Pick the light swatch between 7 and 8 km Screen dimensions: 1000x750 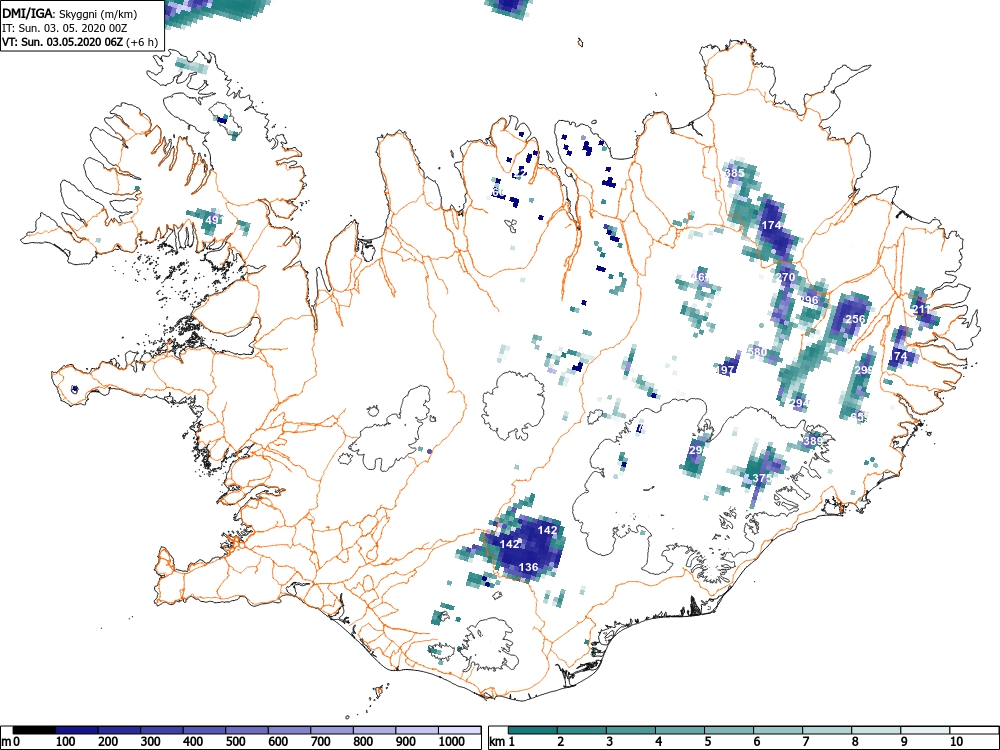click(x=827, y=730)
